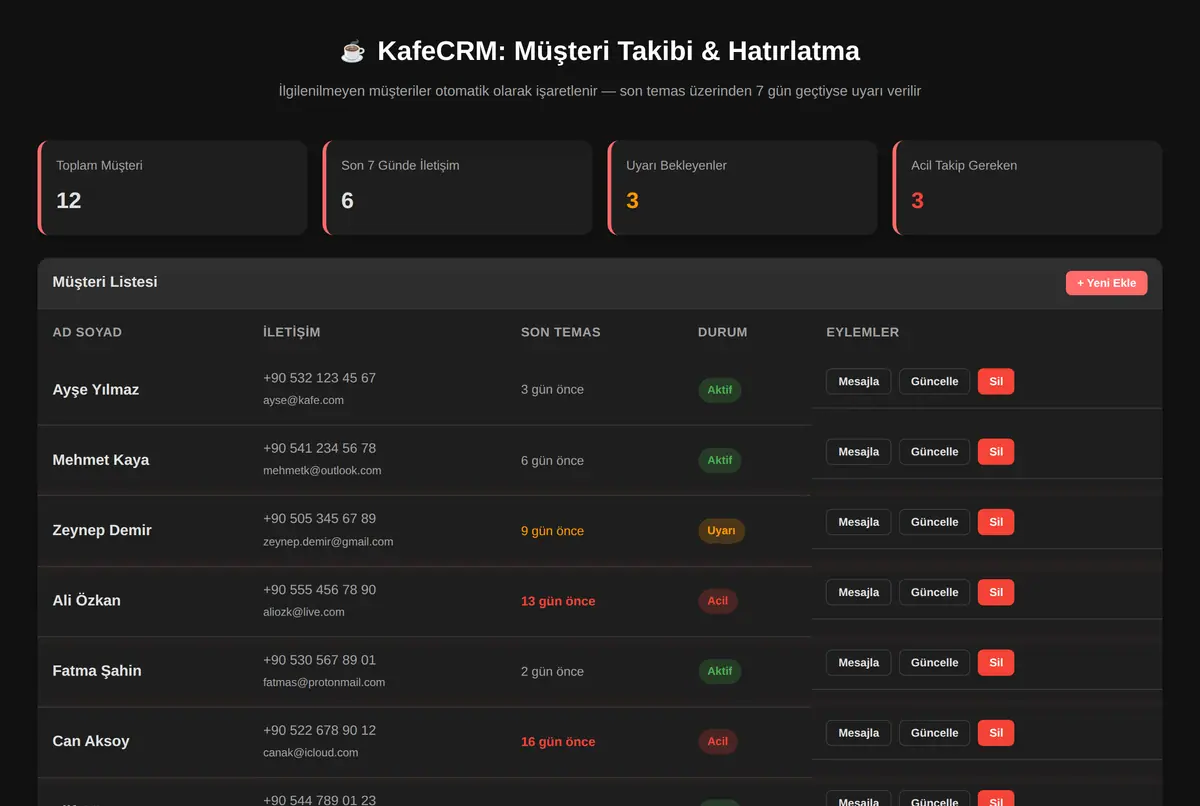This screenshot has height=806, width=1200.
Task: Click the AD SOYAD column header
Action: tap(87, 332)
